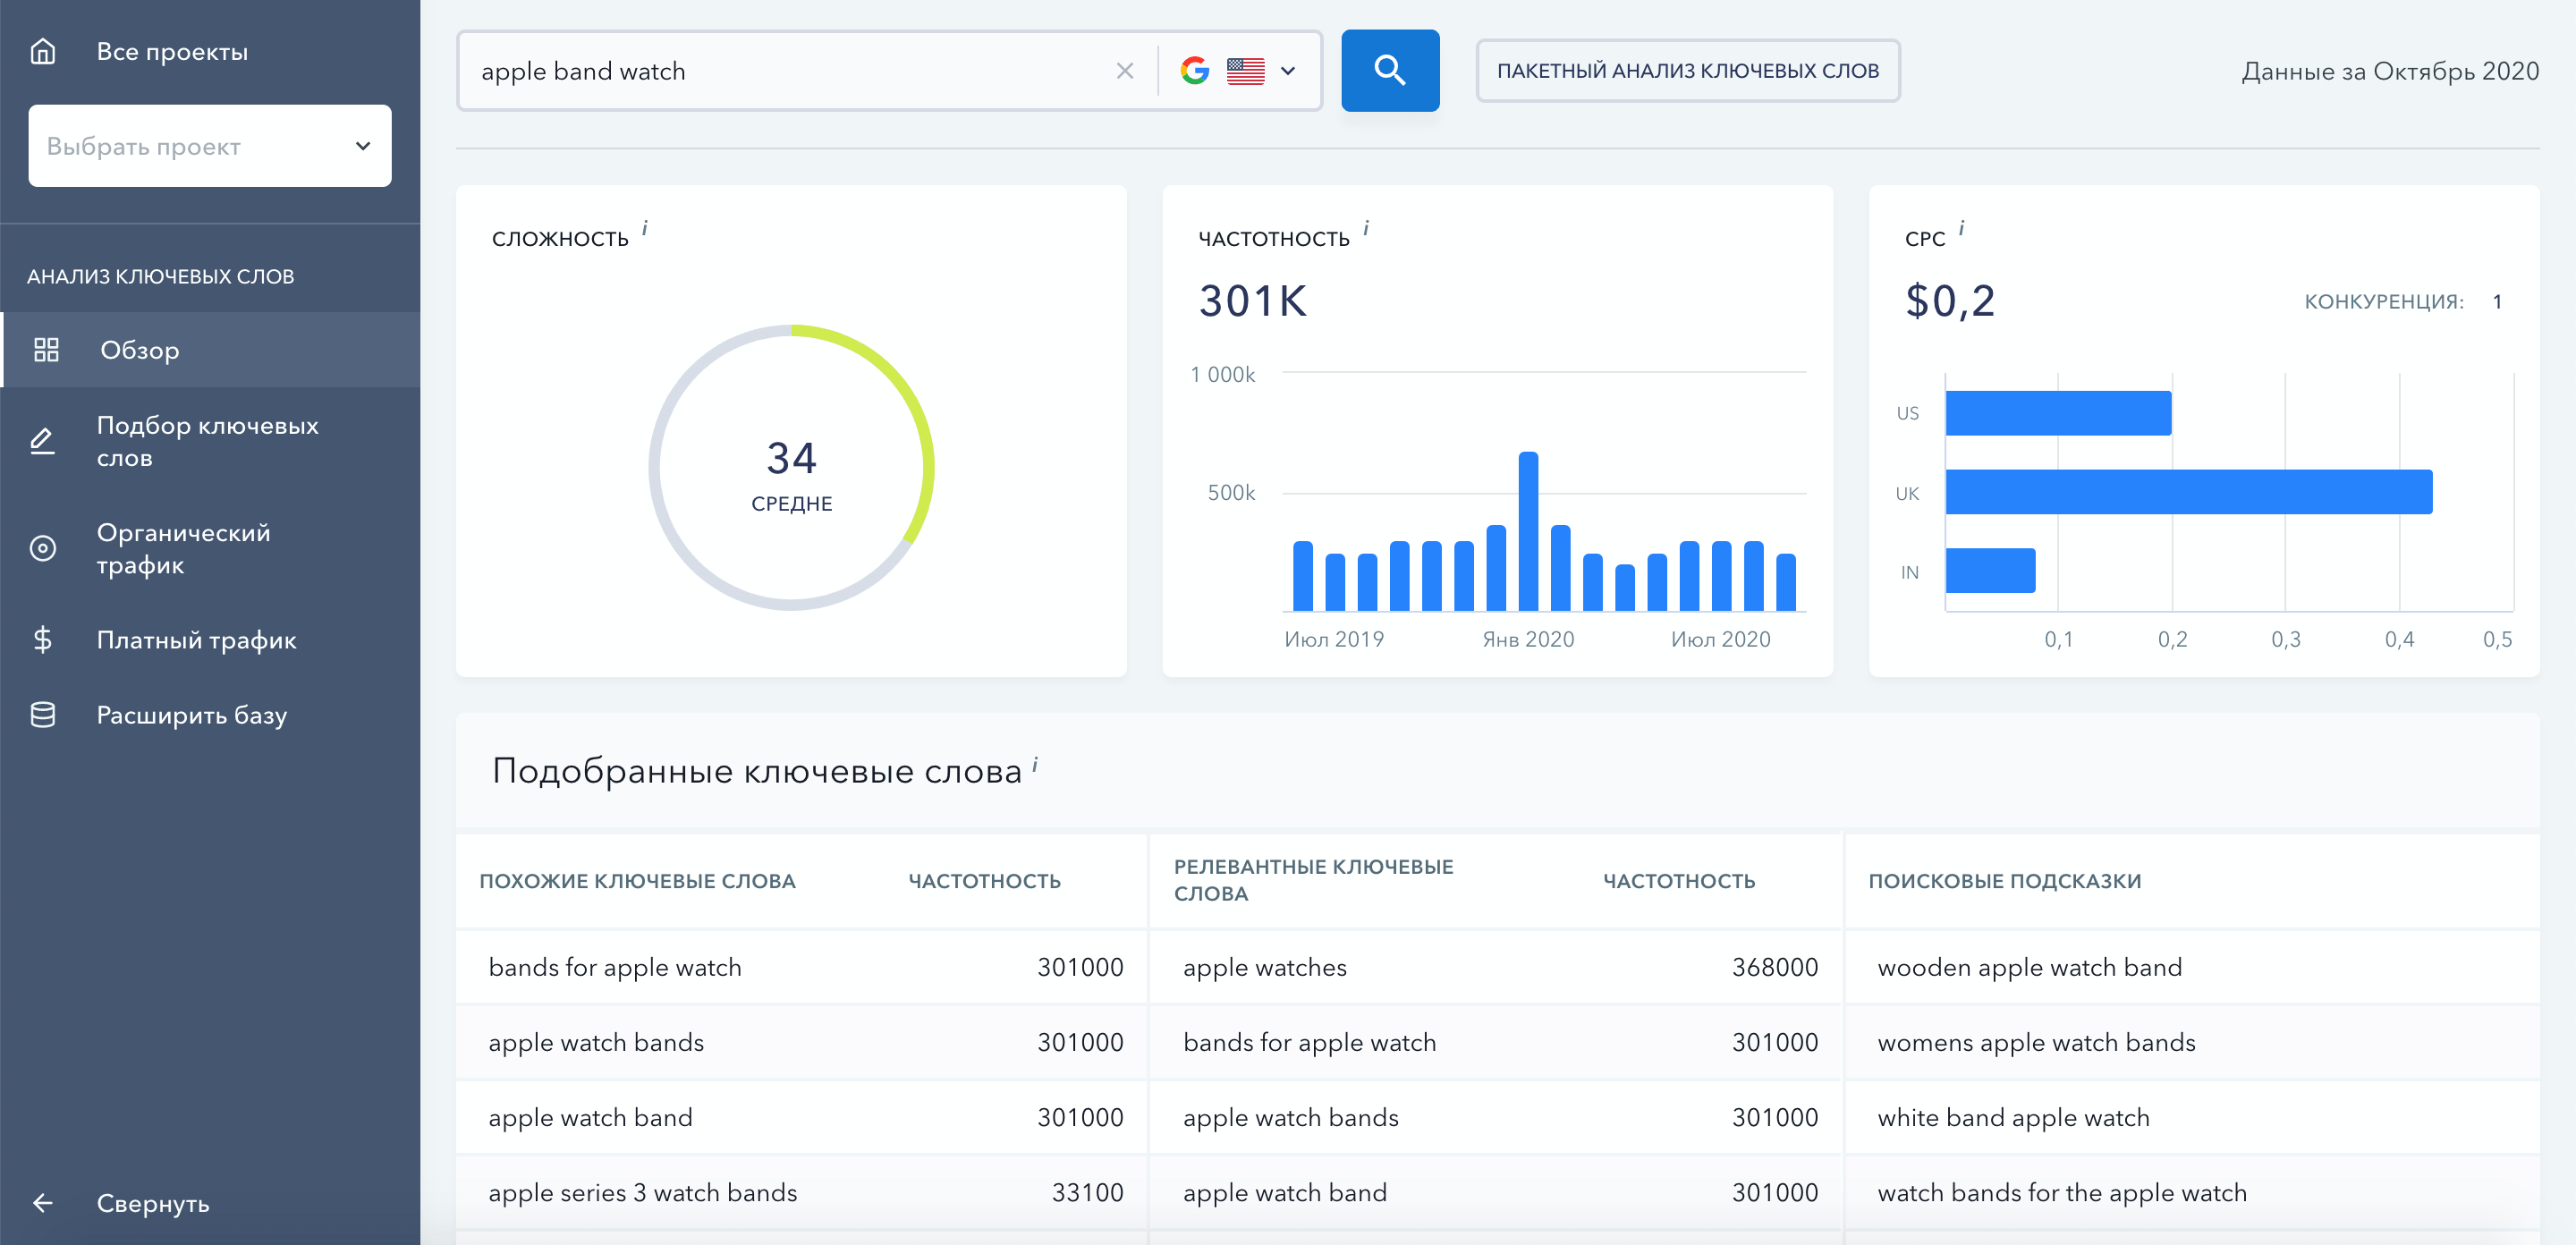
Task: Click info icon by Подобранные ключевые слова
Action: [1035, 765]
